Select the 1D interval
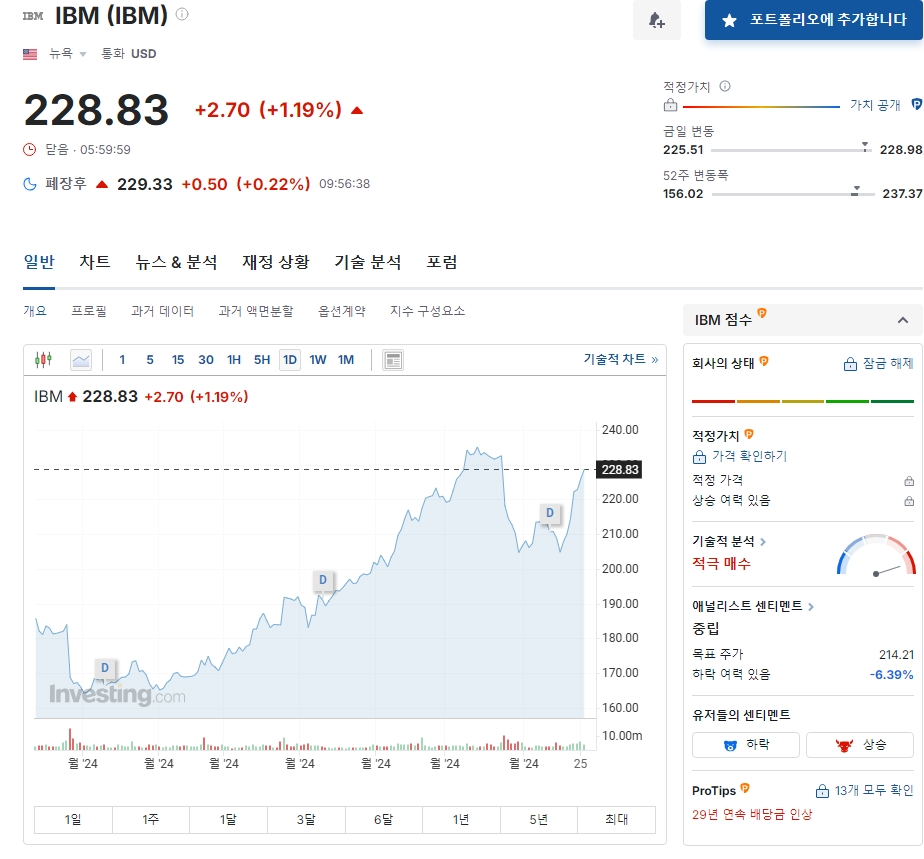Screen dimensions: 924x859 (x=290, y=359)
